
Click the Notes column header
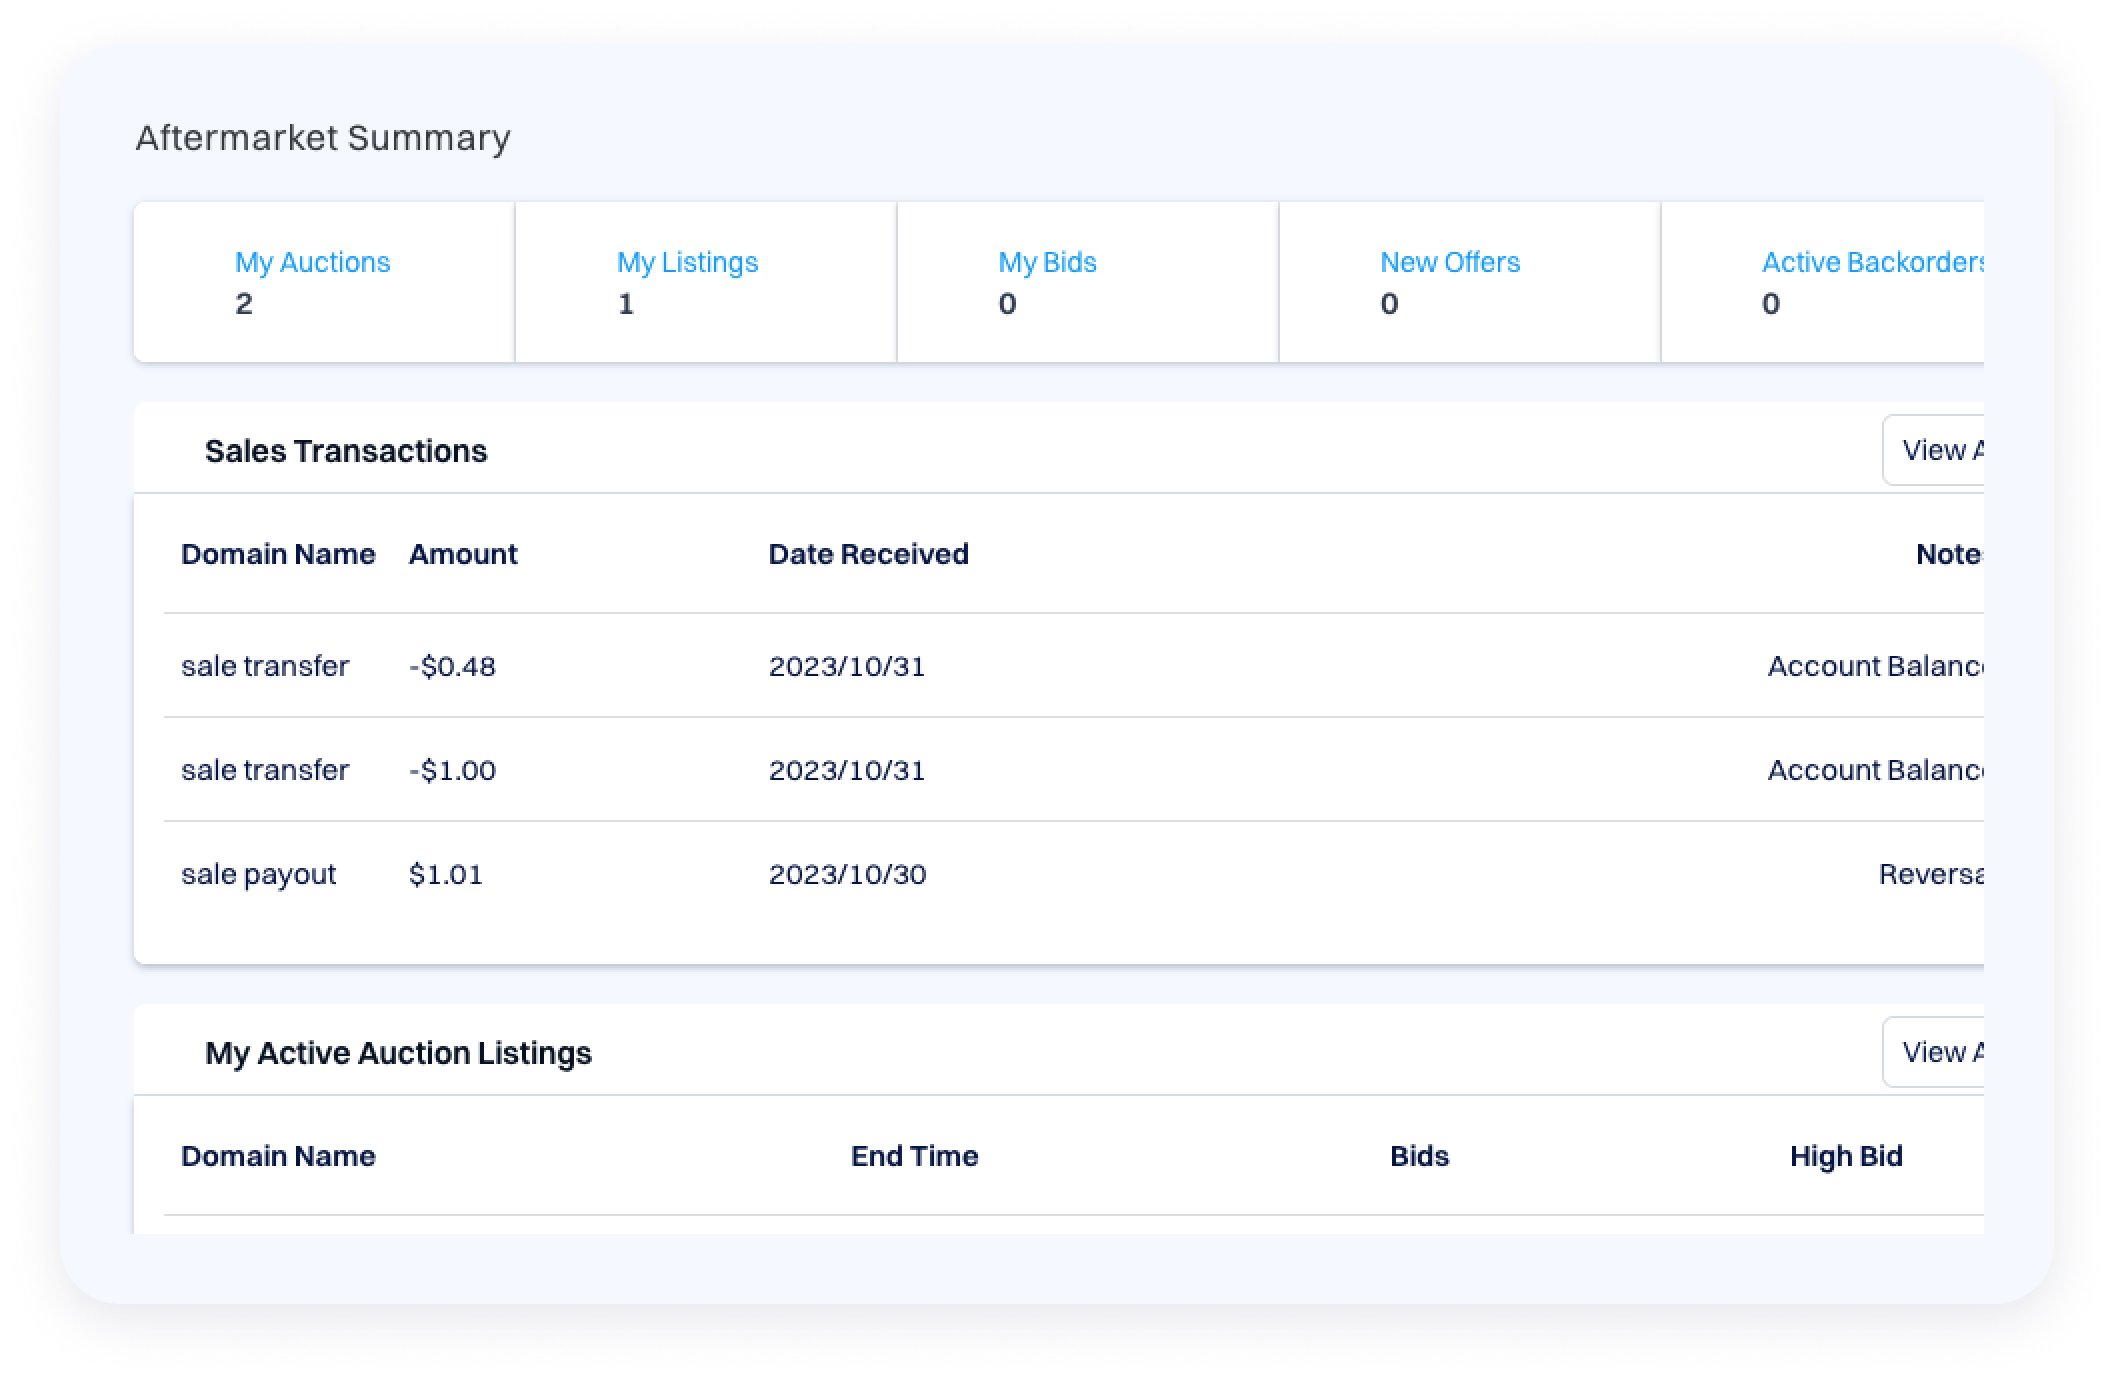tap(1948, 554)
